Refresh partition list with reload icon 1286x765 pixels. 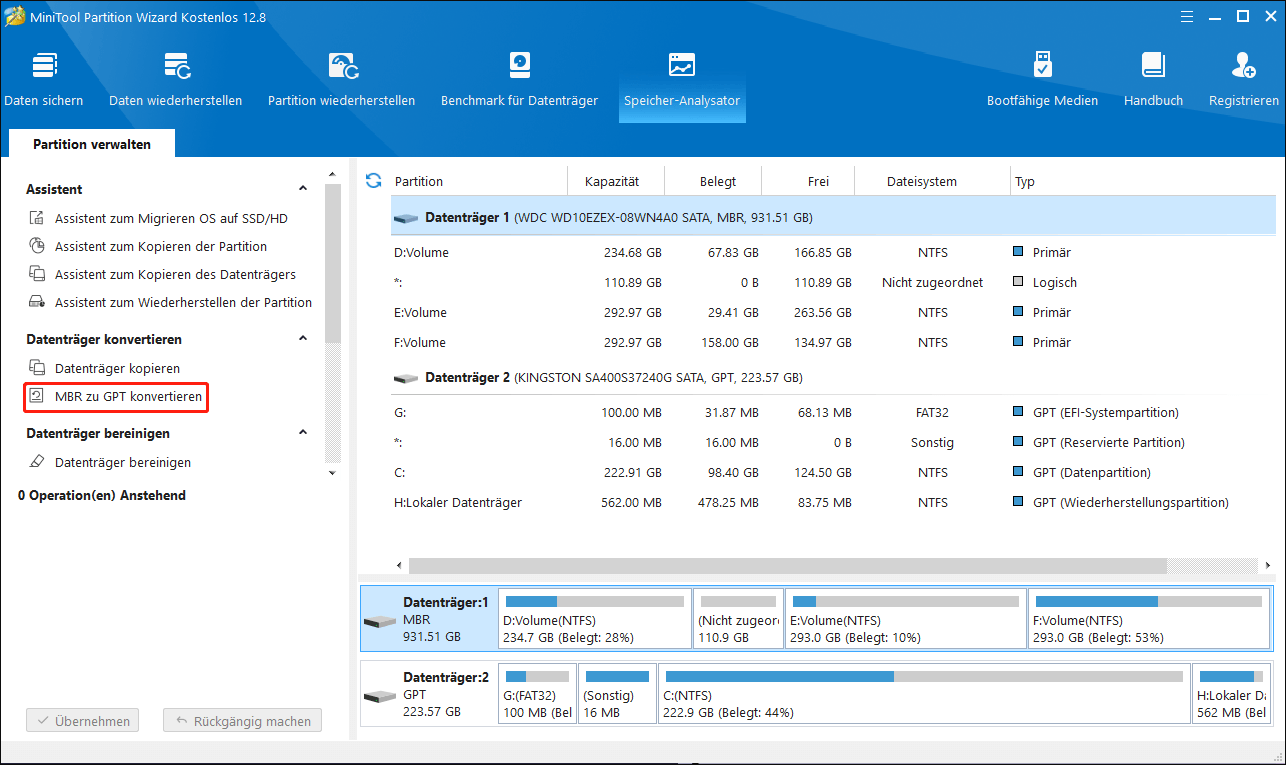click(x=373, y=180)
